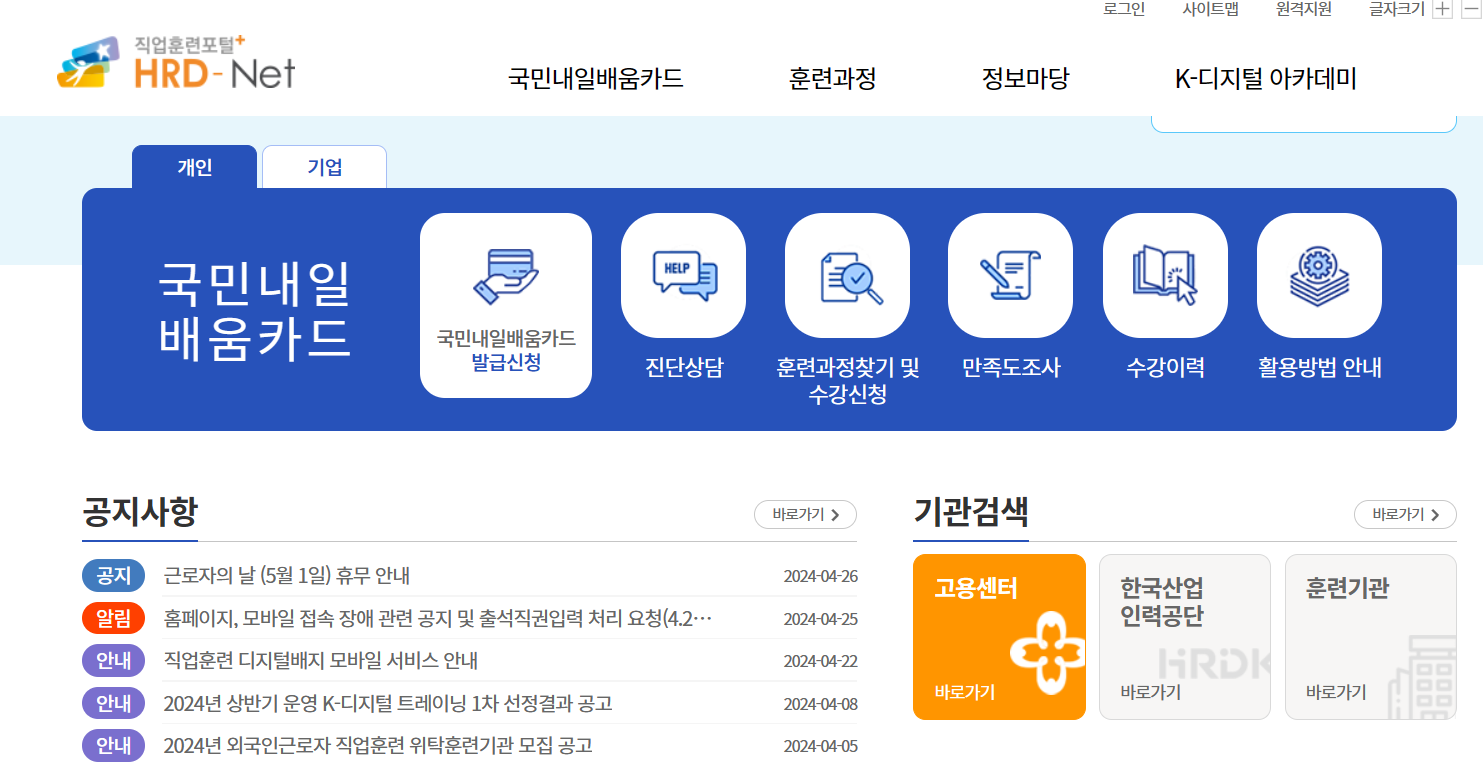The width and height of the screenshot is (1483, 767).
Task: Open notice 2024년 외국인근로자 직업훈련 위탁훈련기관 모집
Action: [x=378, y=746]
